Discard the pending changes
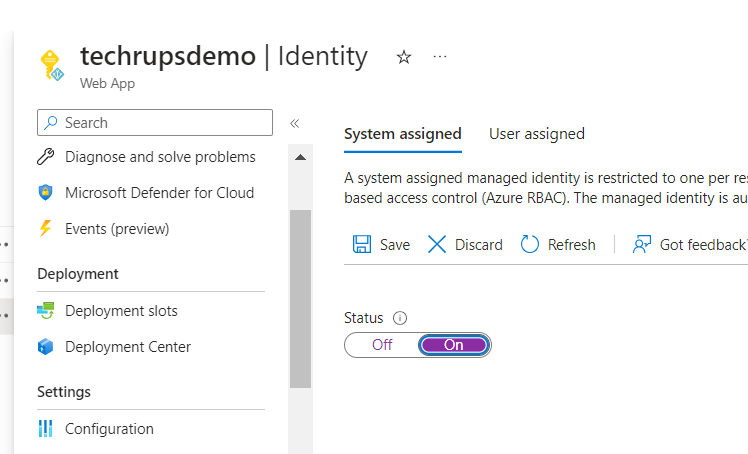748x454 pixels. pos(465,245)
